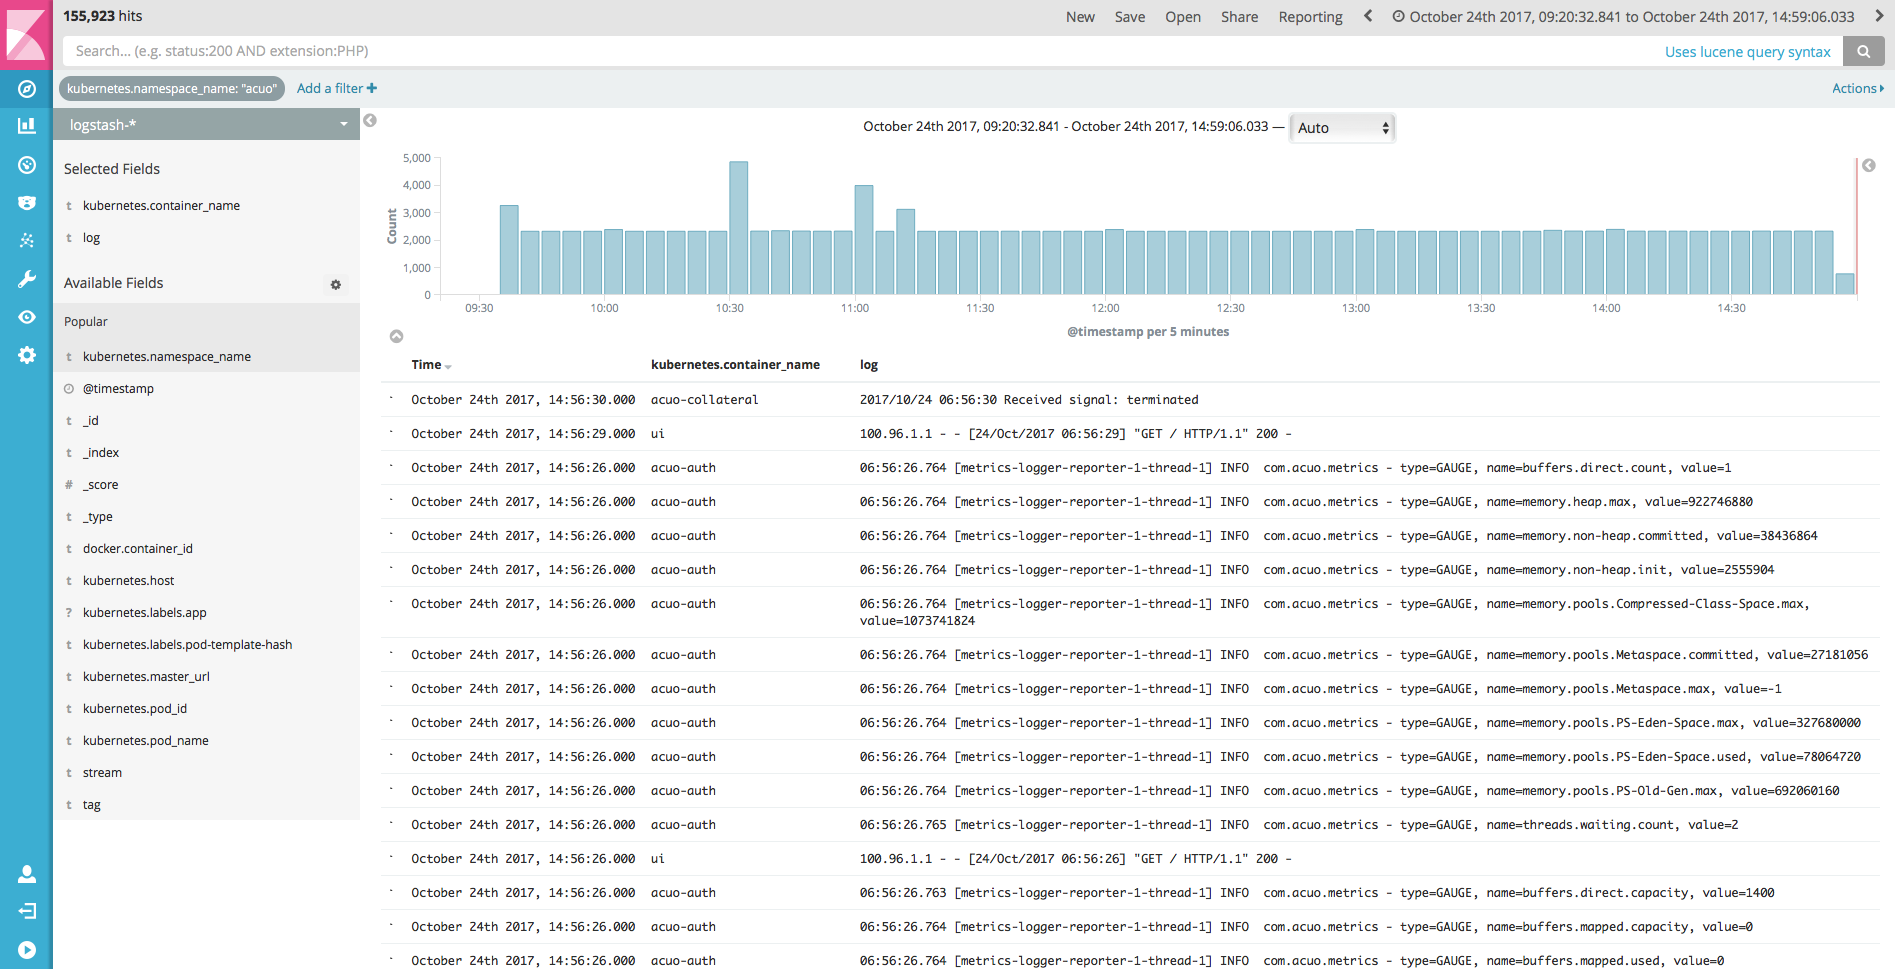Image resolution: width=1895 pixels, height=969 pixels.
Task: Open Available Fields settings gear
Action: tap(336, 285)
